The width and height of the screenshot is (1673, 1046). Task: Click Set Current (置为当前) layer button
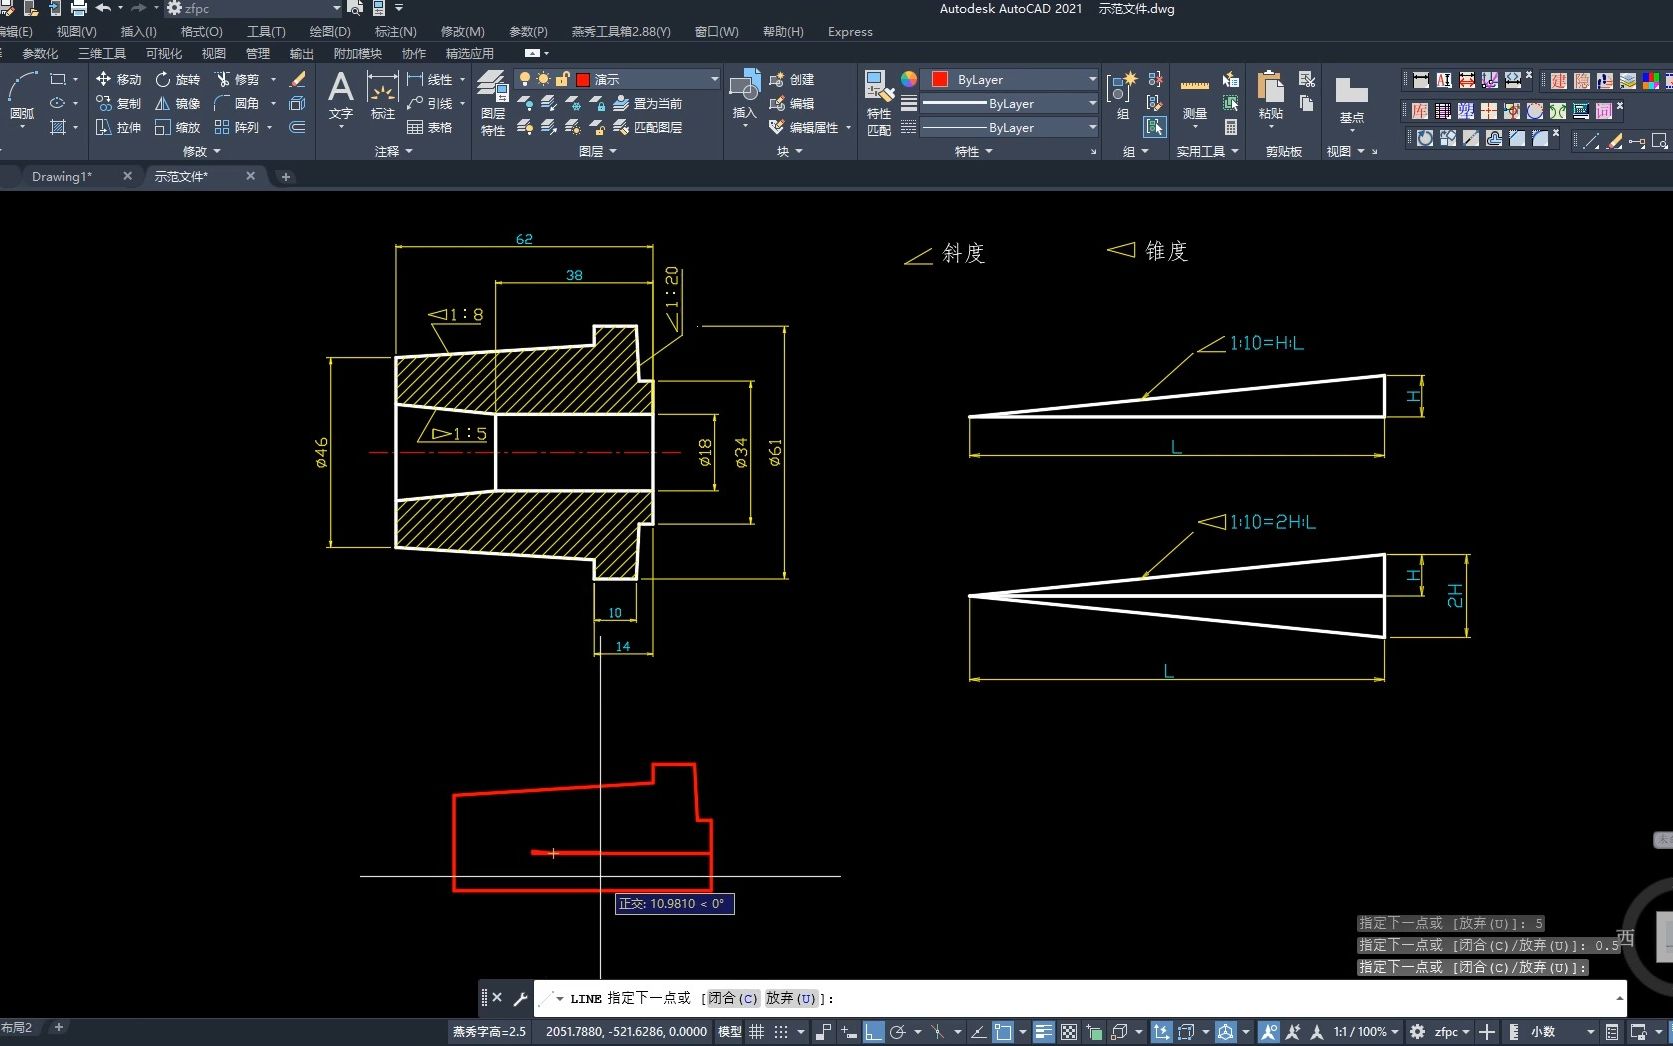(647, 103)
